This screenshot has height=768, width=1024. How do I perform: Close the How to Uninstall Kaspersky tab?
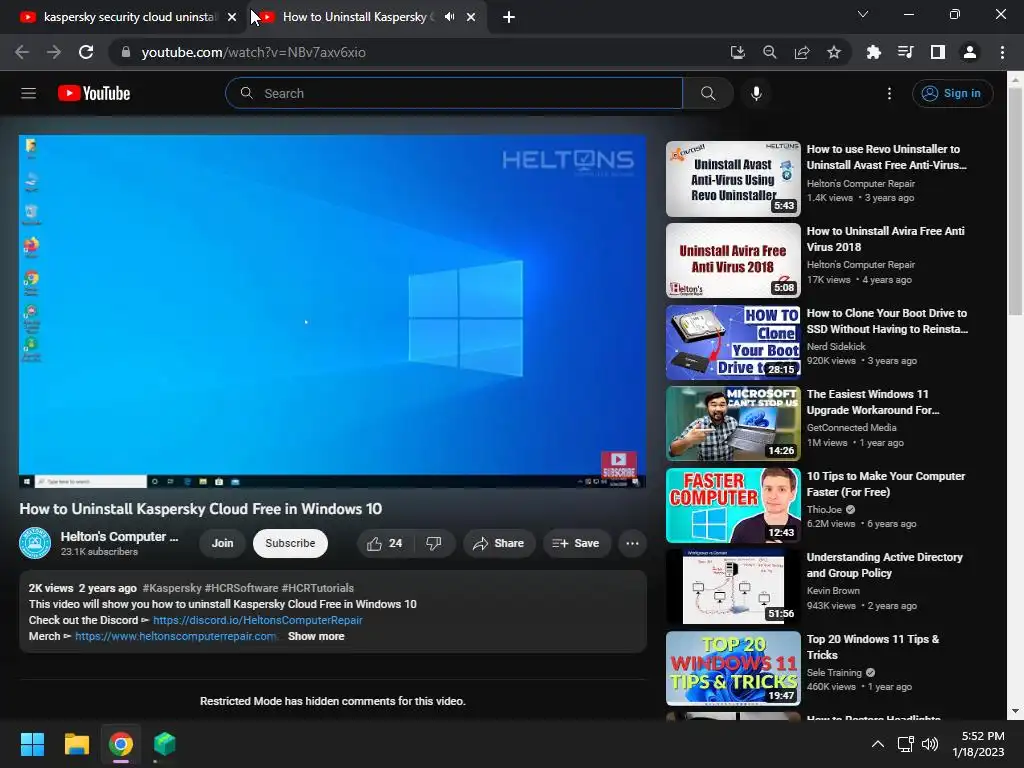tap(471, 17)
